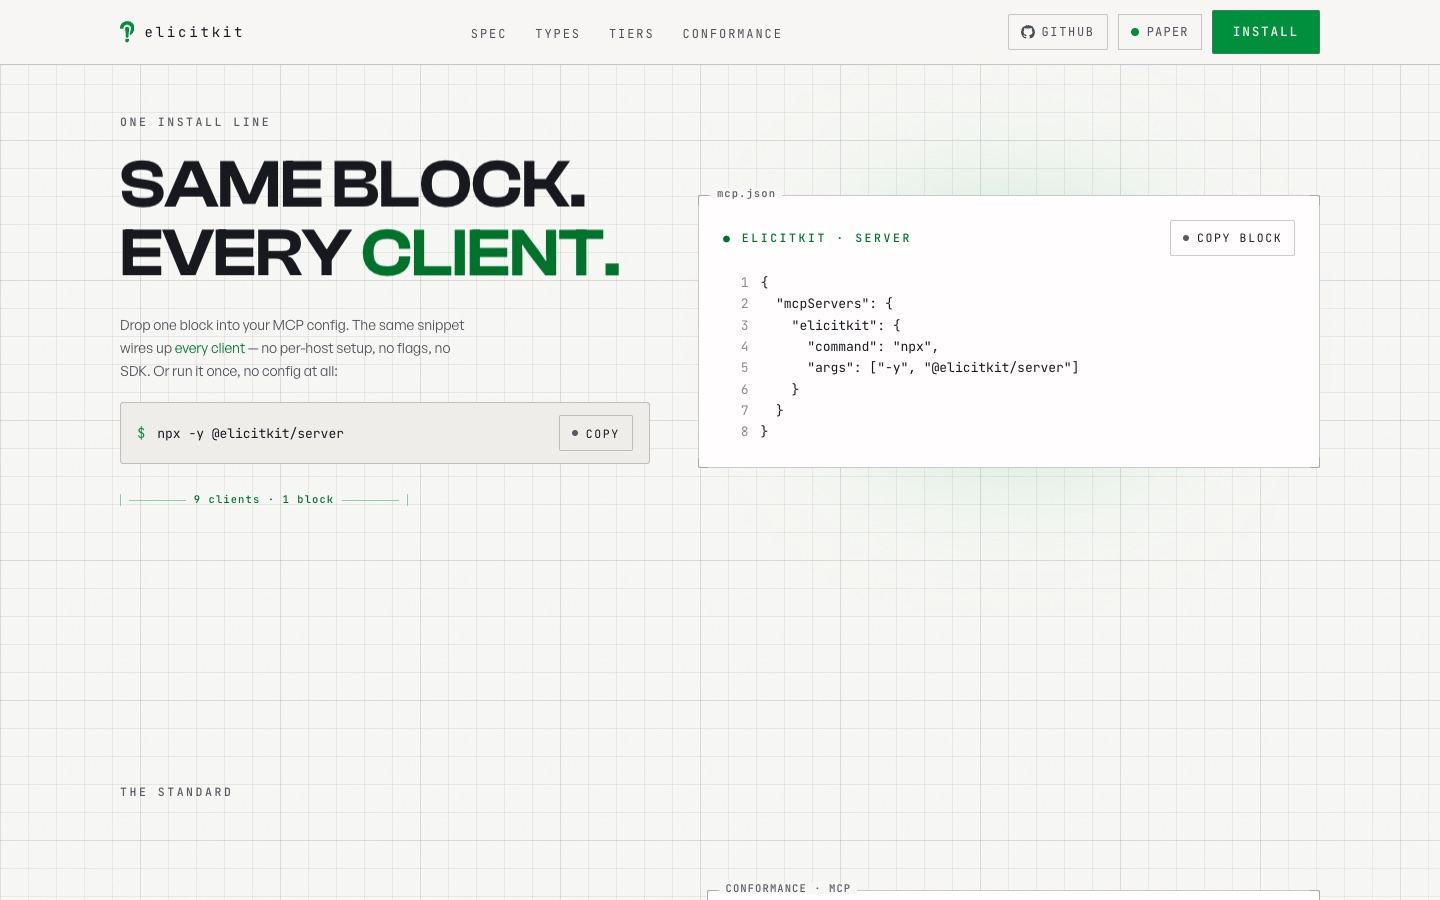Click the GitHub octocat icon
1440x900 pixels.
(x=1027, y=32)
